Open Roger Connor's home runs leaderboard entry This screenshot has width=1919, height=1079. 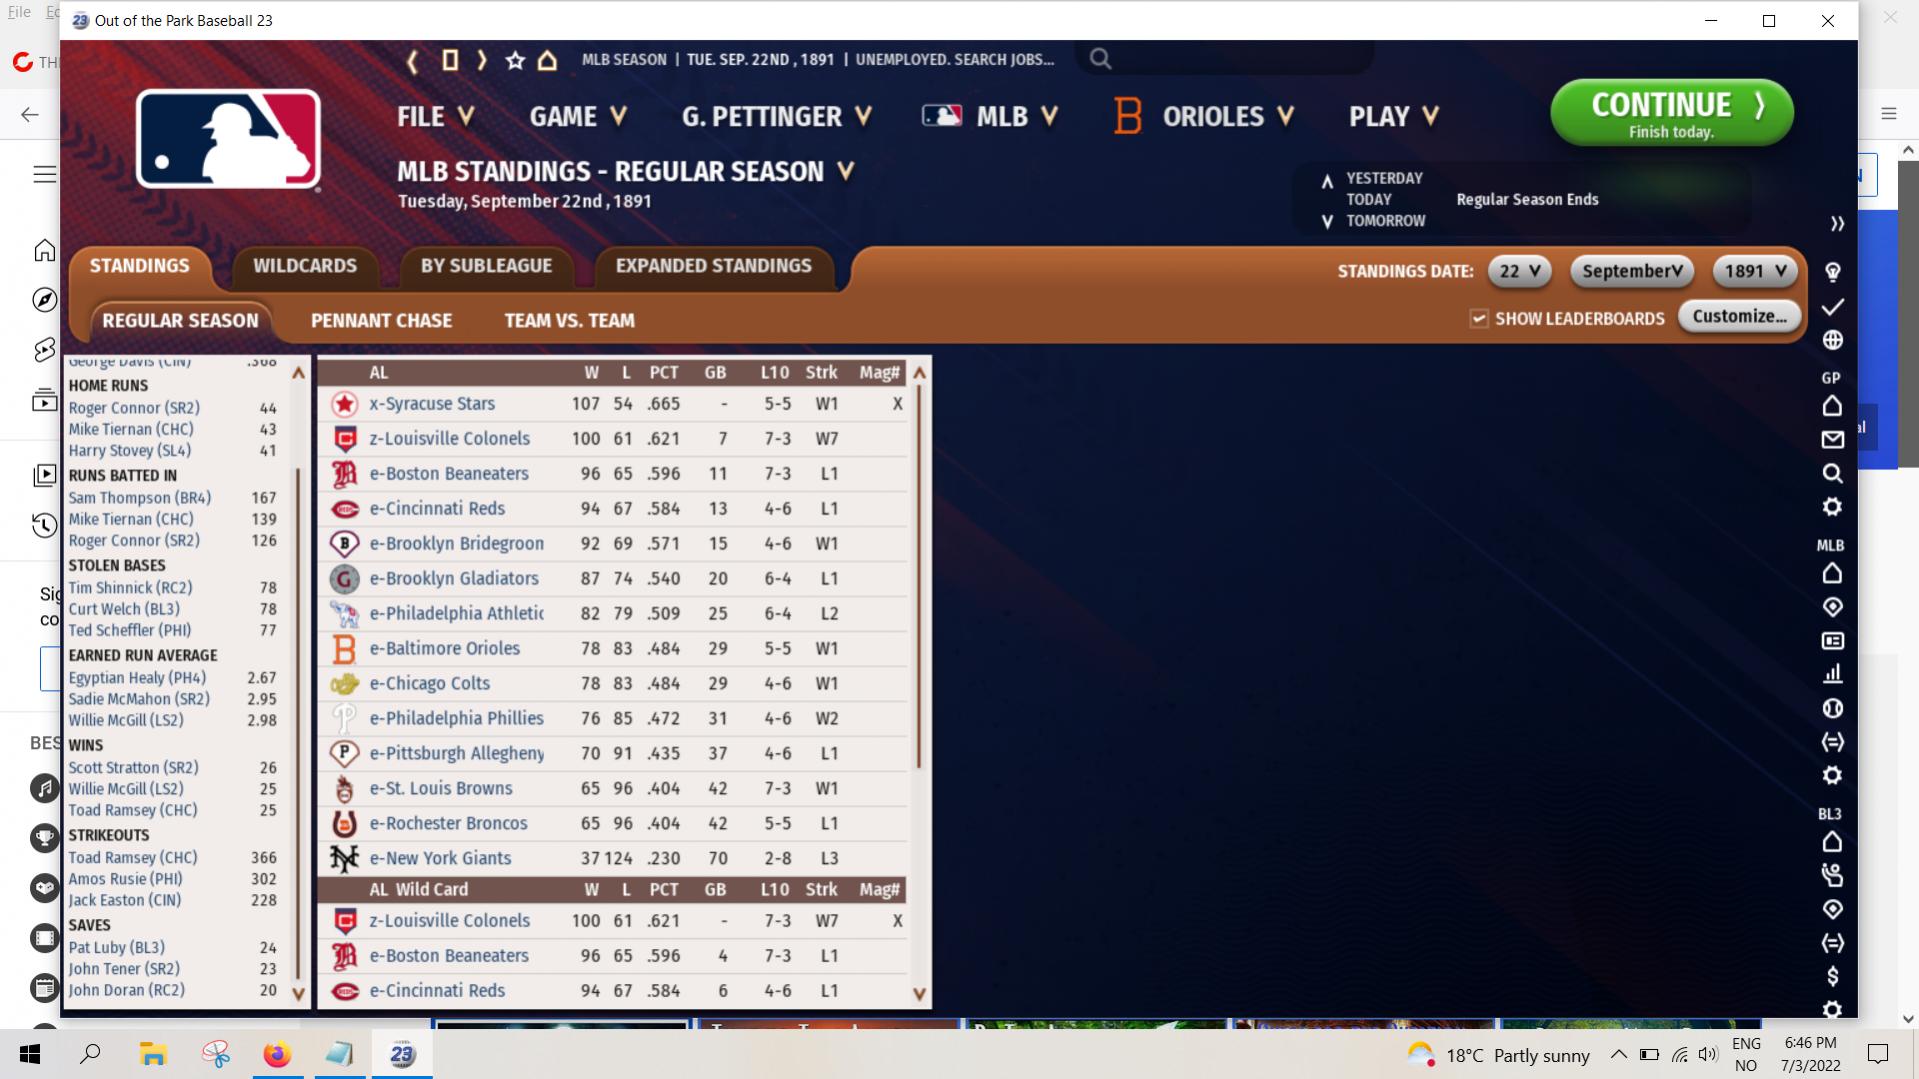point(134,408)
